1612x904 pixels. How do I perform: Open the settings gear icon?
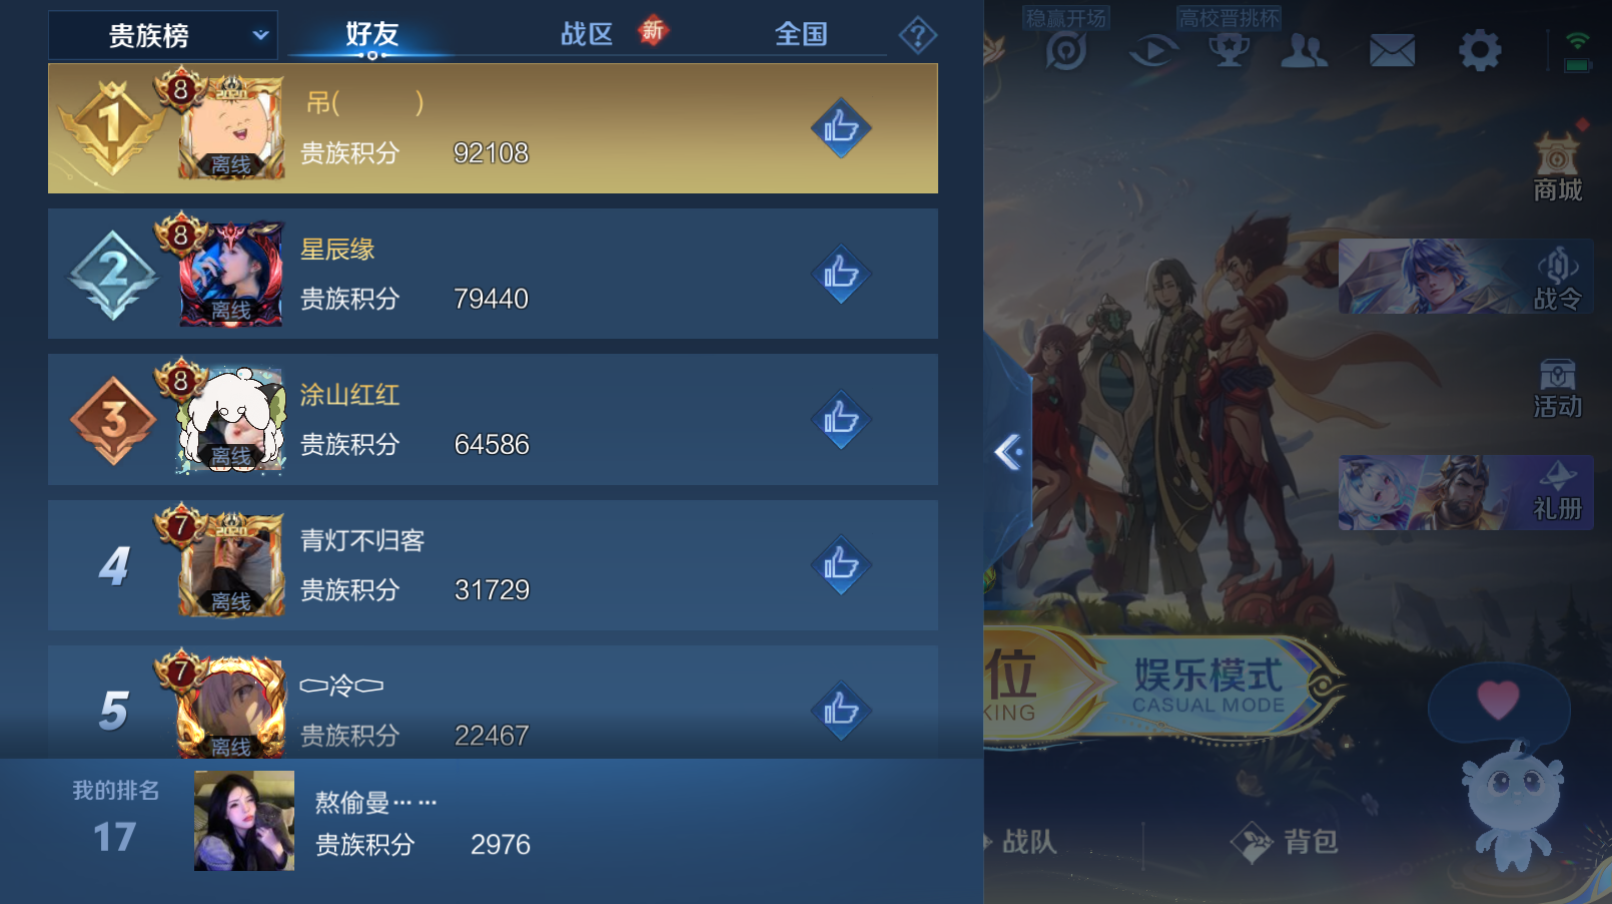[1479, 49]
